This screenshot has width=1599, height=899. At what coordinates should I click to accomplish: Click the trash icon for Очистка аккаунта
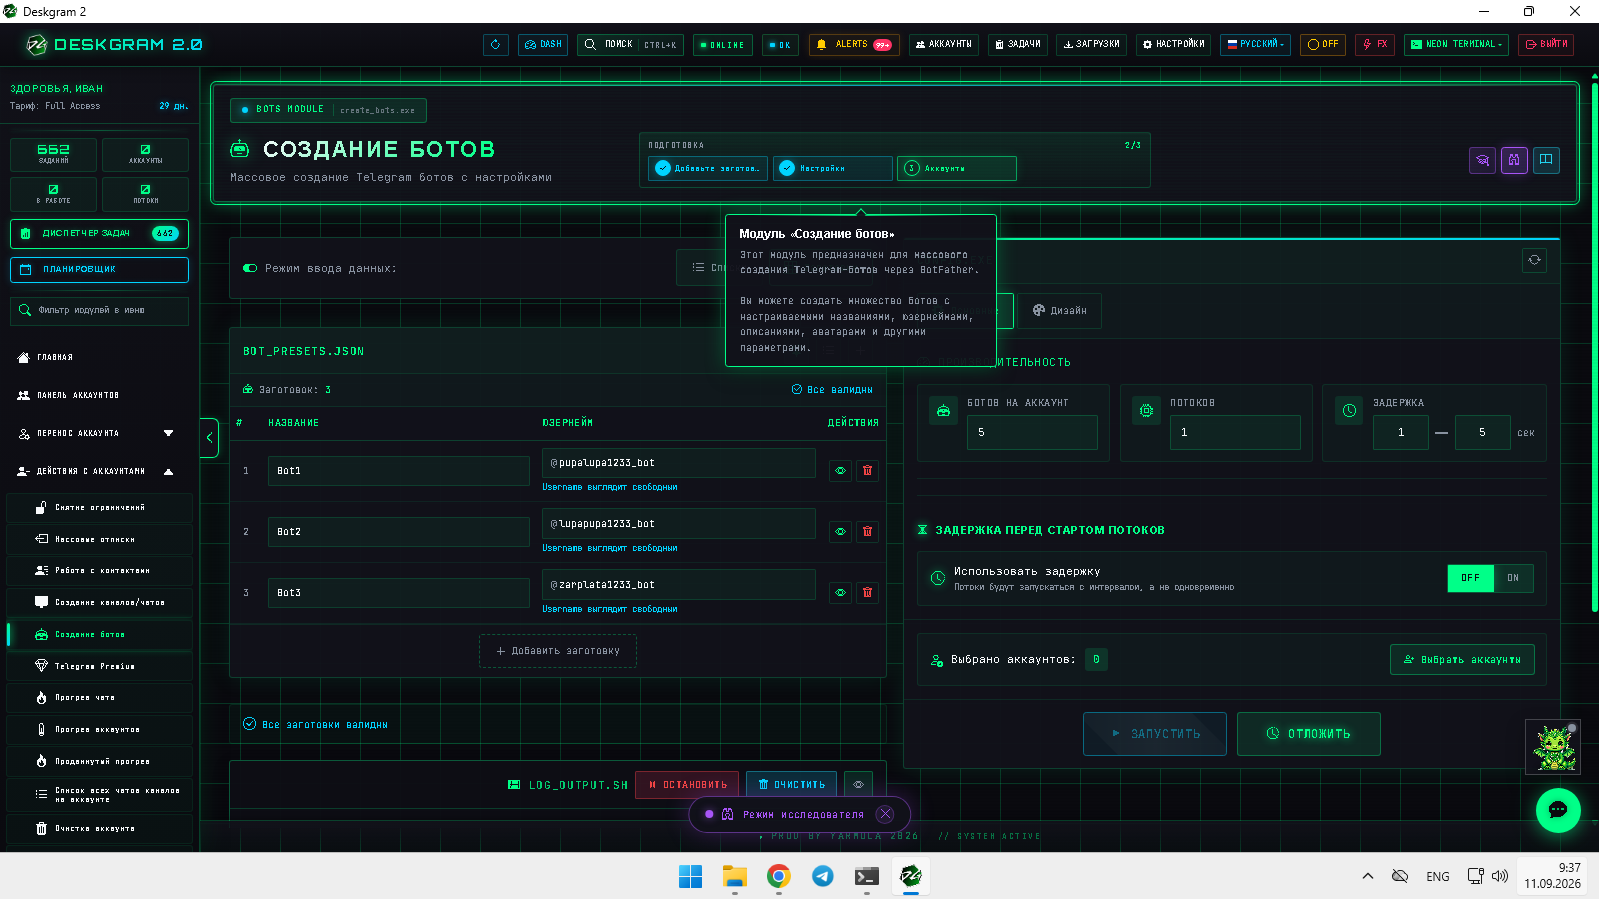[41, 828]
